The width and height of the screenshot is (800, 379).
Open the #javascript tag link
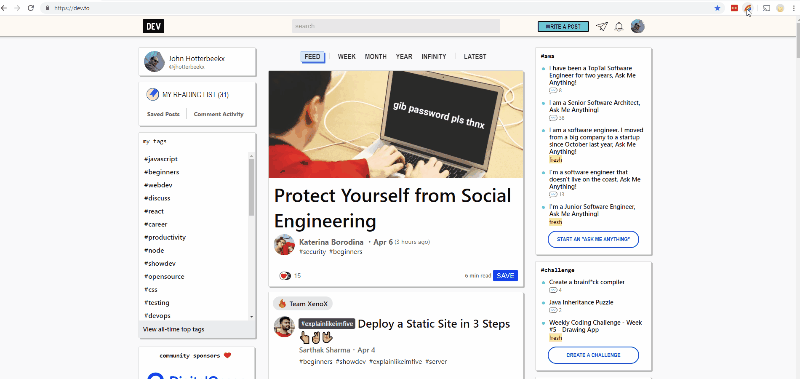click(x=161, y=159)
